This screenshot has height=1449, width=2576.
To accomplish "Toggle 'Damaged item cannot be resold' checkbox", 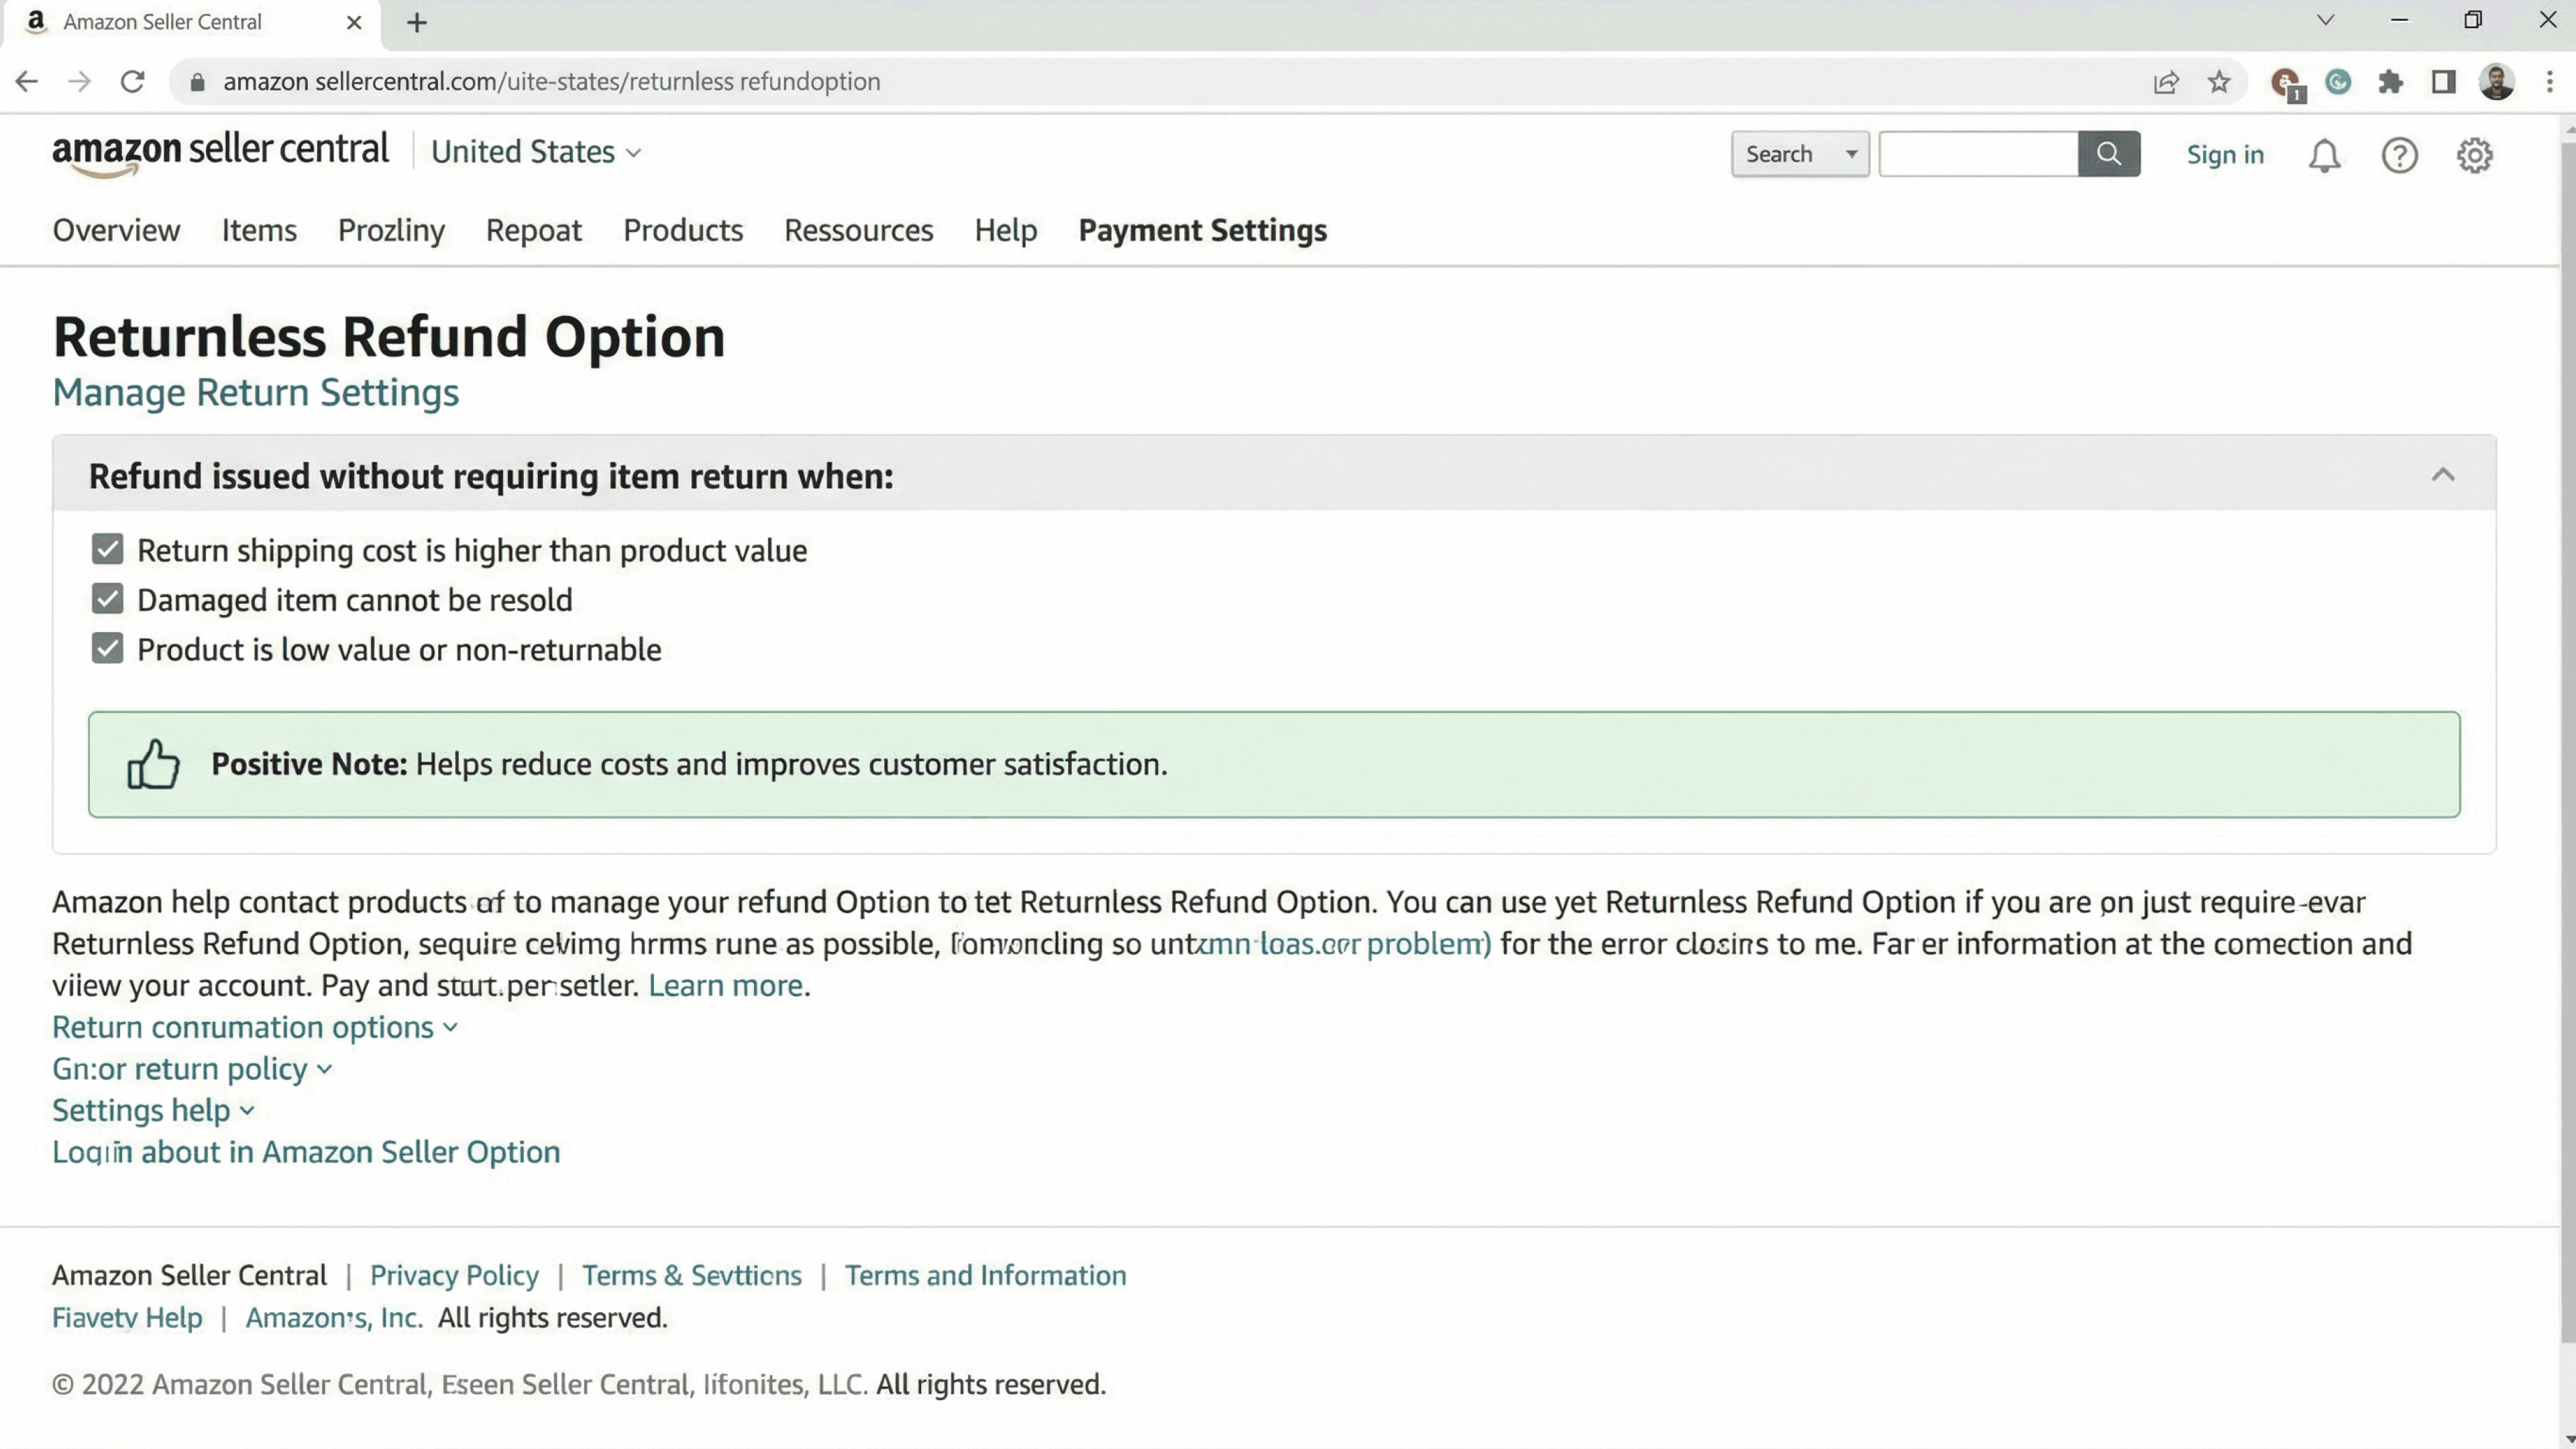I will pyautogui.click(x=107, y=599).
